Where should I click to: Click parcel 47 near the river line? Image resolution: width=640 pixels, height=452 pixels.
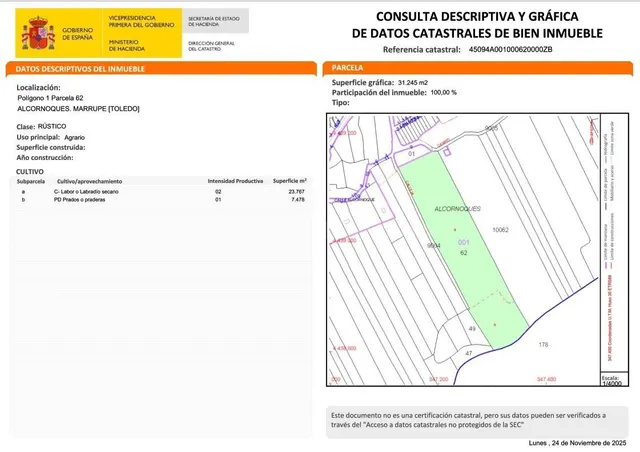point(469,353)
